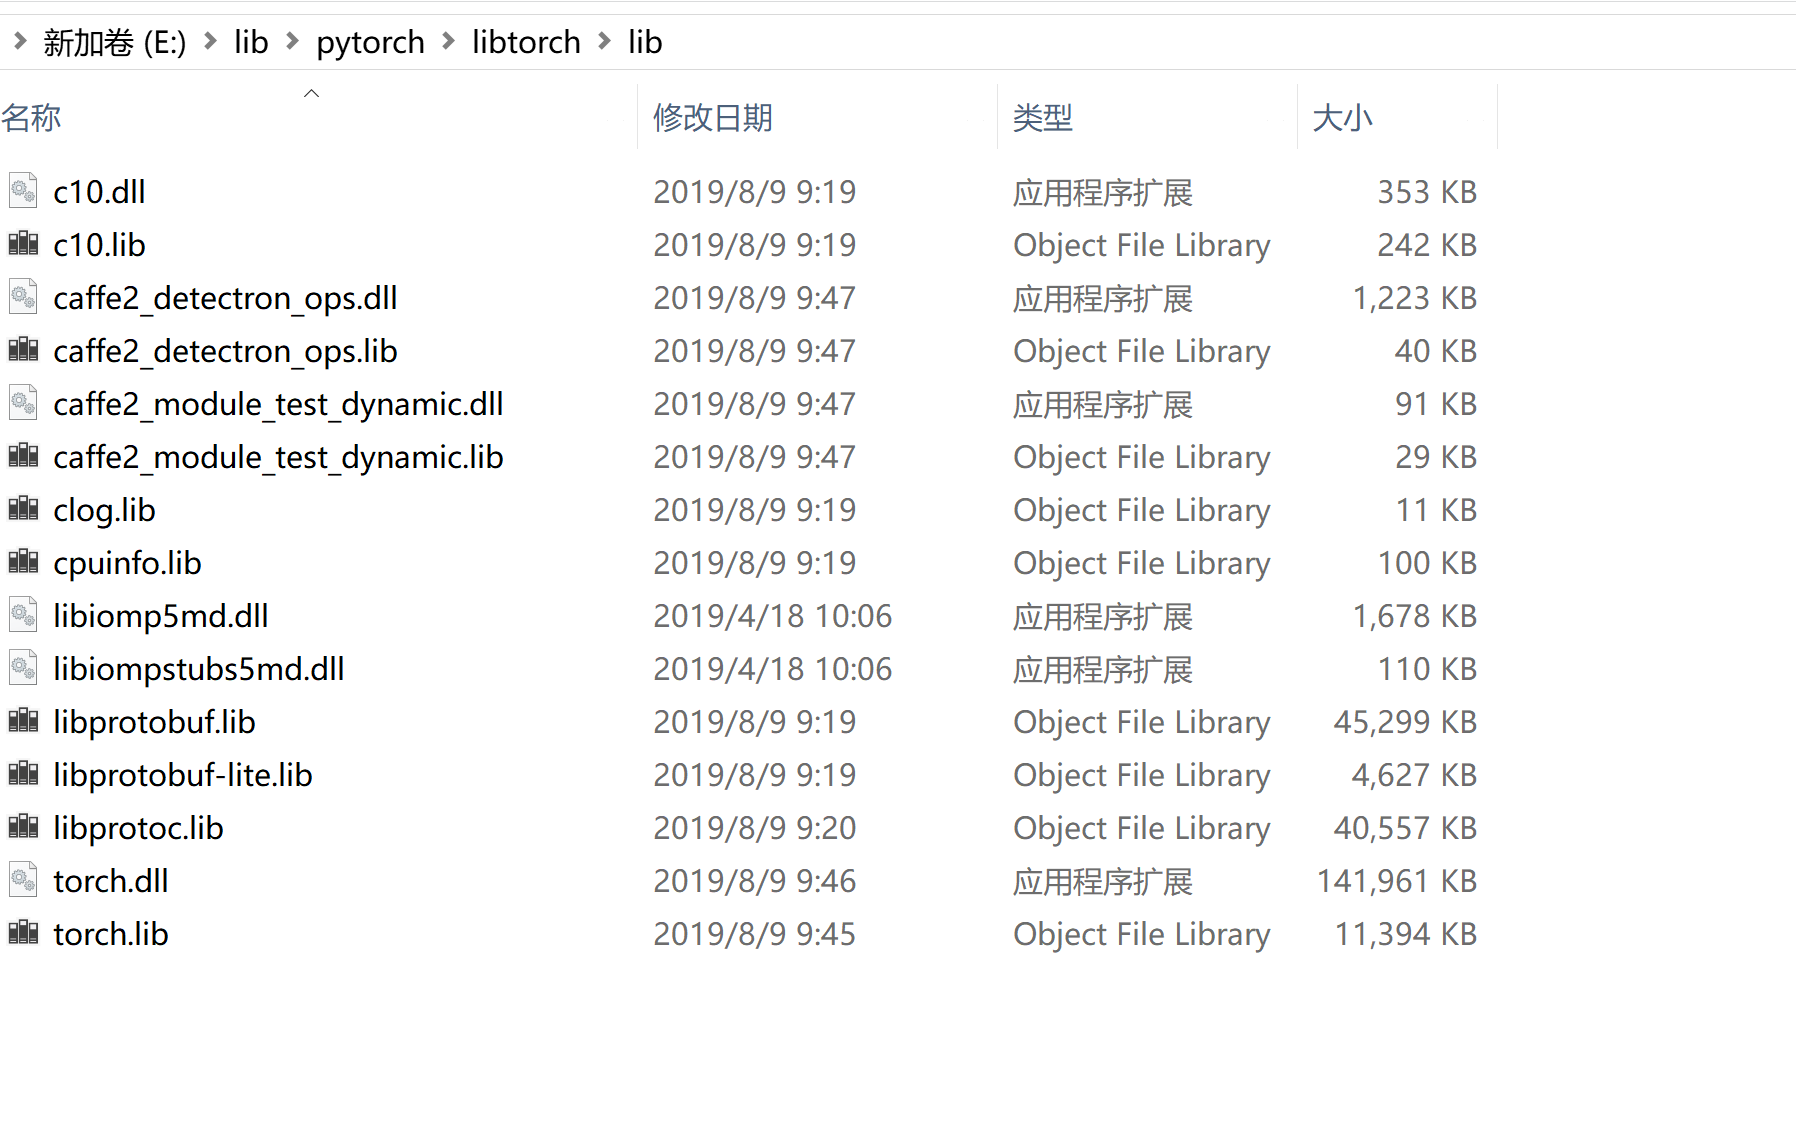Click the libiompstubs5md.dll file icon
The width and height of the screenshot is (1796, 1142).
click(23, 667)
